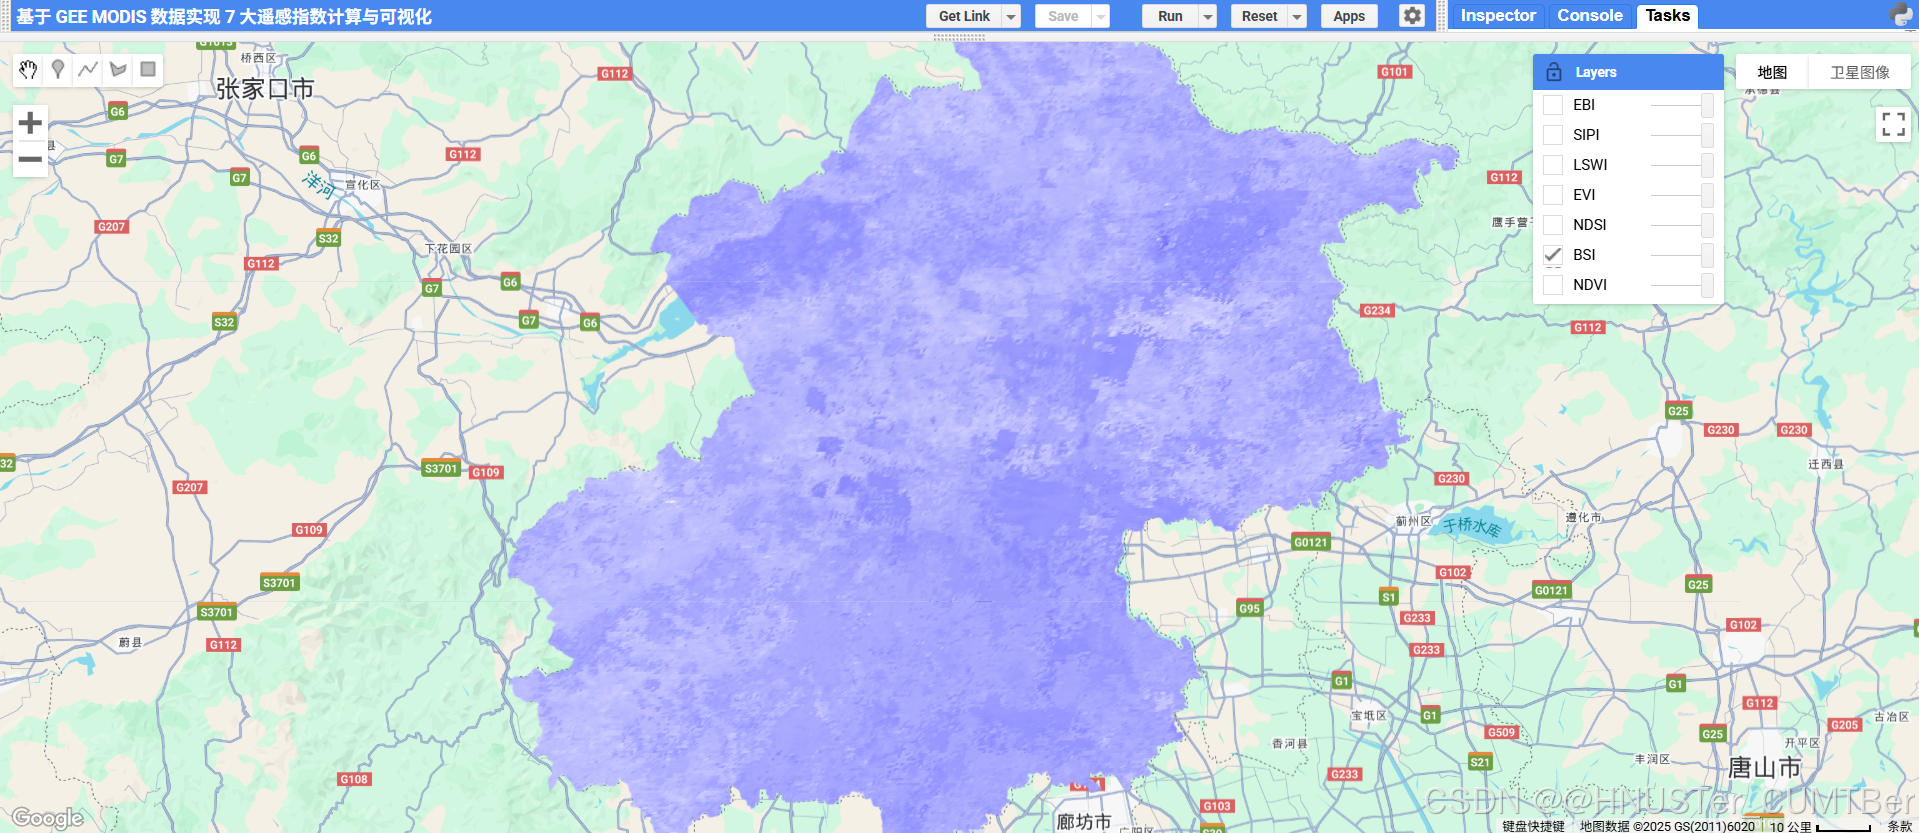Screen dimensions: 1919x833
Task: Toggle fullscreen map view
Action: tap(1893, 124)
